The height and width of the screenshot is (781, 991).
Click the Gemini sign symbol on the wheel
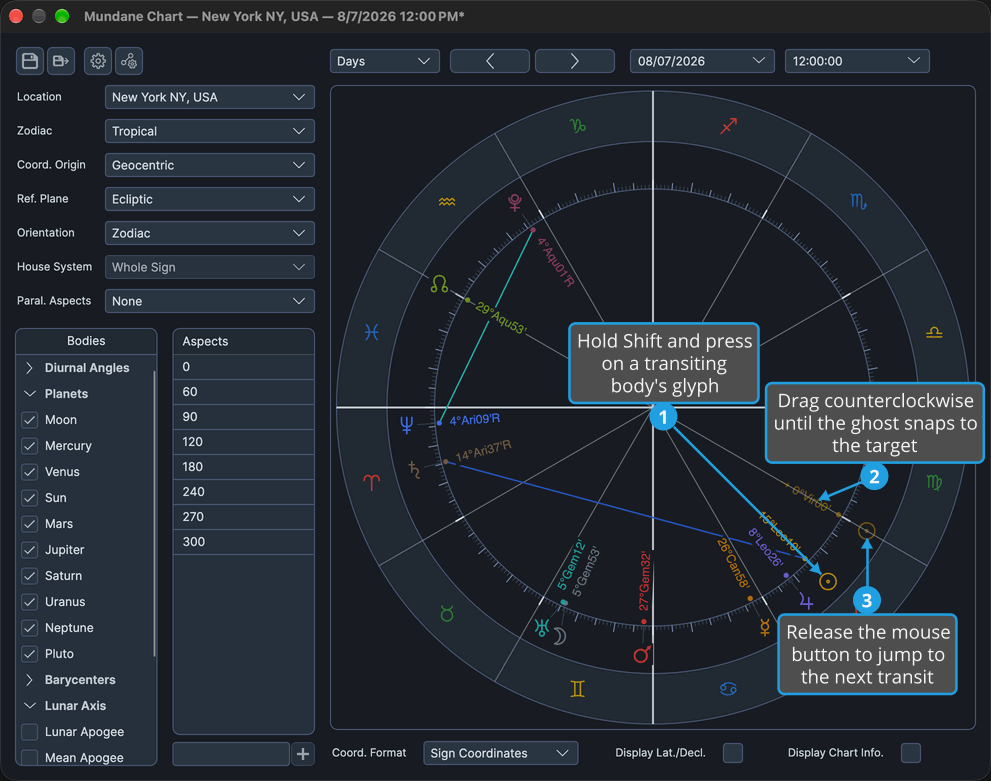pos(577,689)
